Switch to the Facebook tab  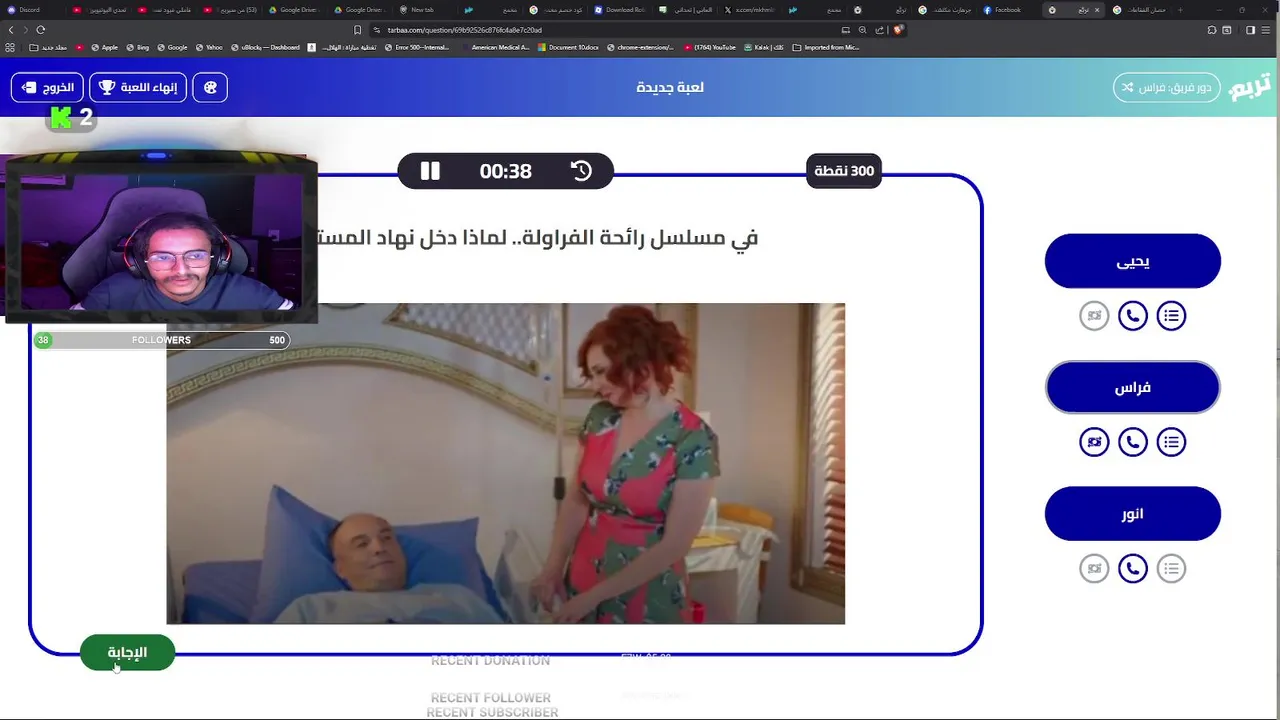pos(1008,10)
